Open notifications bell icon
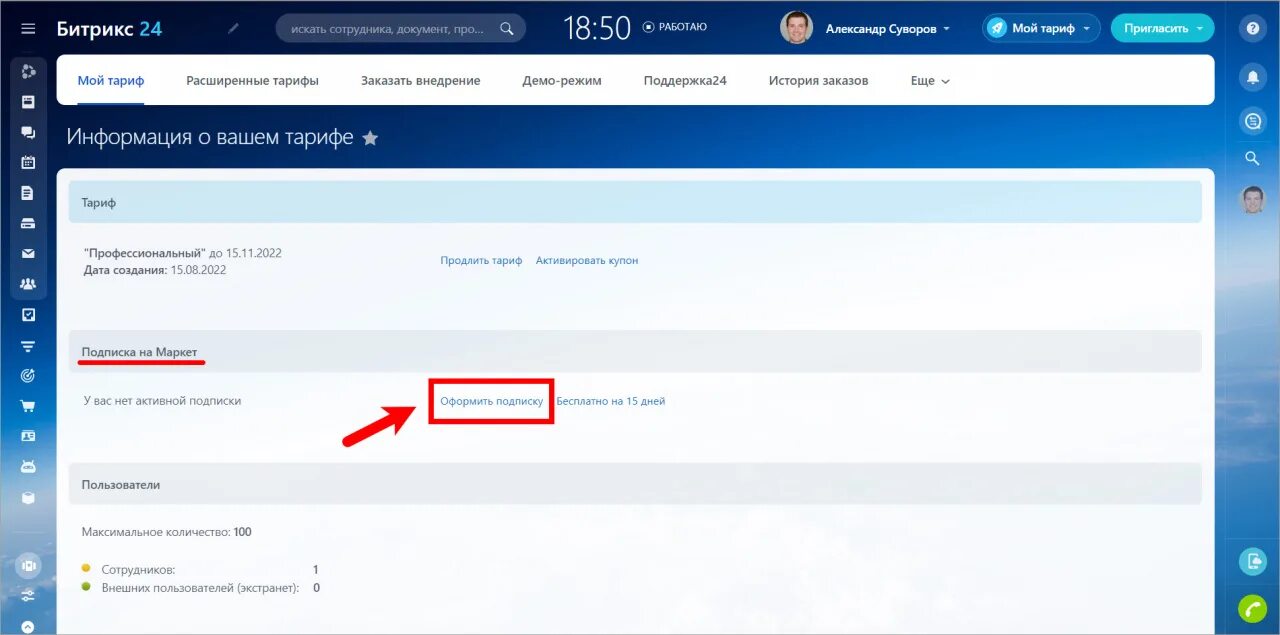The width and height of the screenshot is (1280, 635). (1252, 76)
